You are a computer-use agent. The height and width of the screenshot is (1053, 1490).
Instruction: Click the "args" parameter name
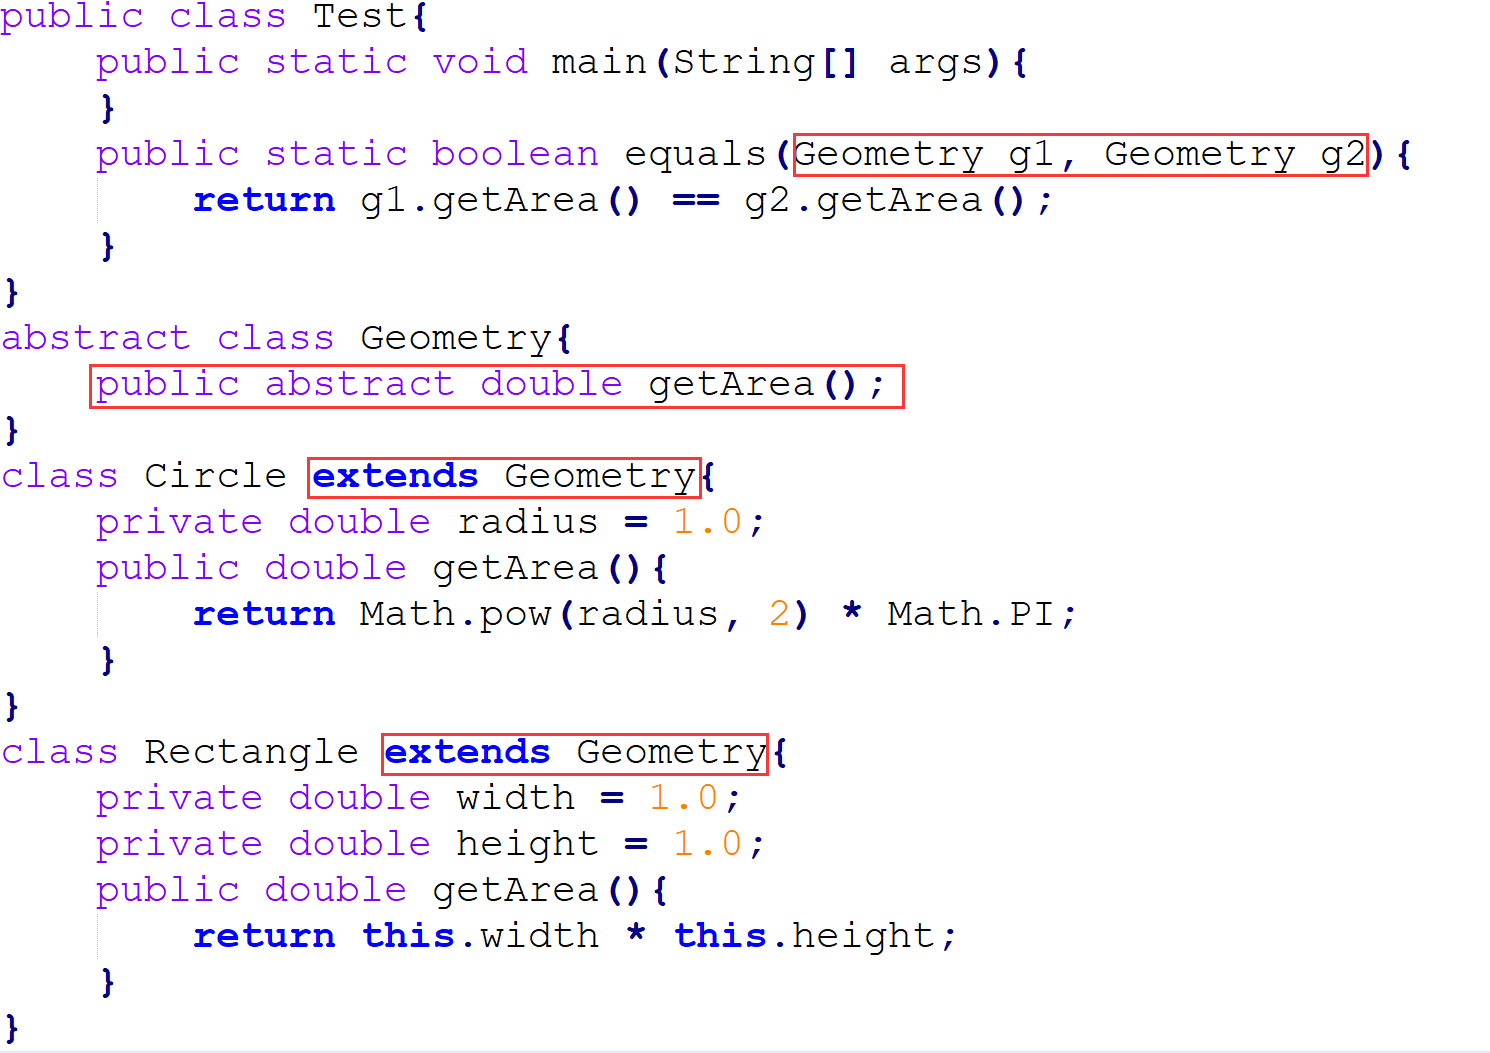936,64
